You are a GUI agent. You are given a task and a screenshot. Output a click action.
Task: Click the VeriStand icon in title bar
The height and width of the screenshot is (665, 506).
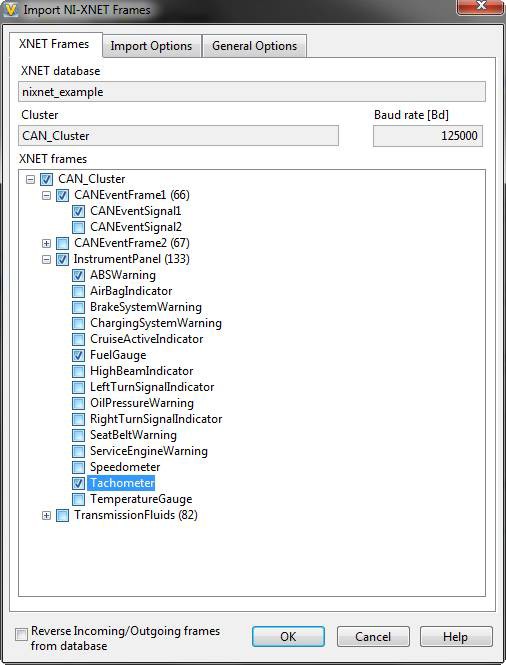tap(10, 9)
